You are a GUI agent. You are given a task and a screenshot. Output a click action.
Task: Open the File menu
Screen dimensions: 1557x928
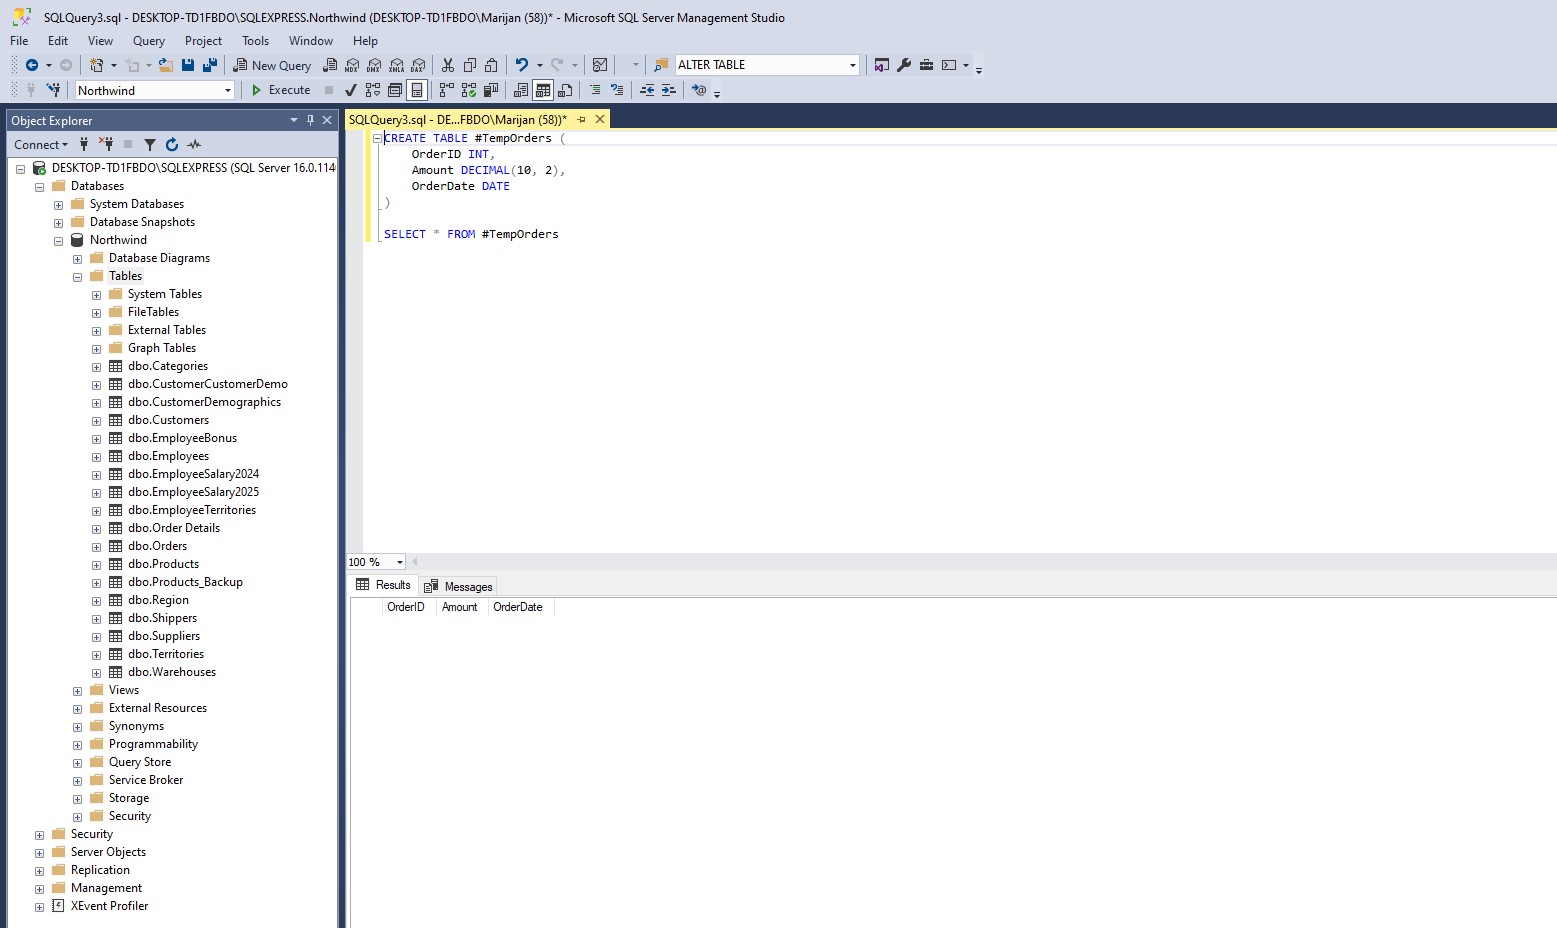[x=19, y=41]
